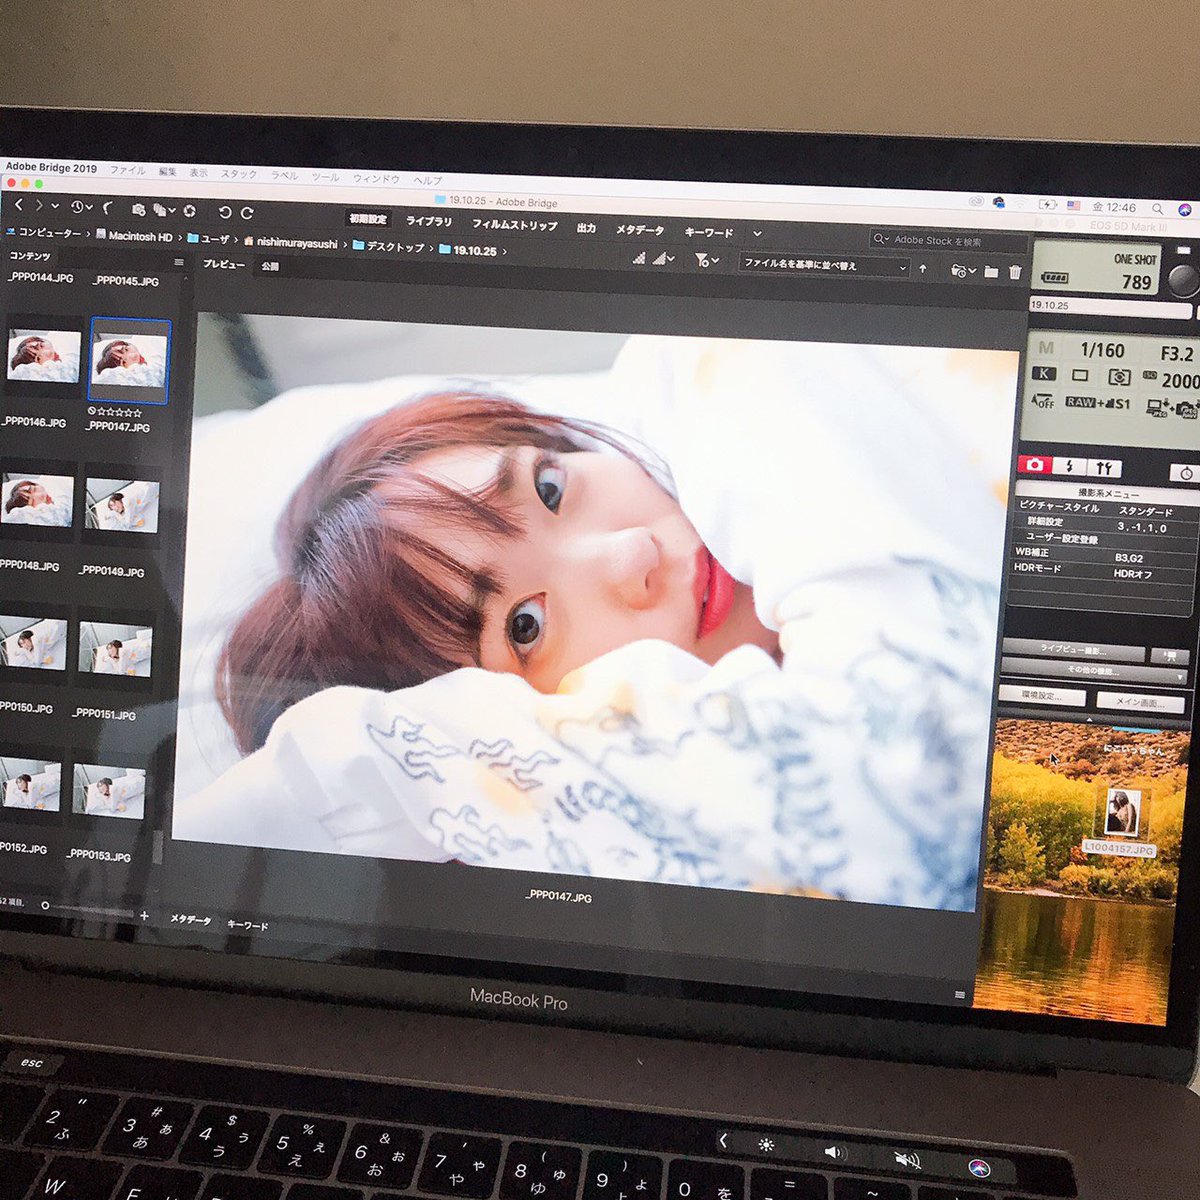
Task: Open the refine batch stack dropdown
Action: click(x=164, y=211)
